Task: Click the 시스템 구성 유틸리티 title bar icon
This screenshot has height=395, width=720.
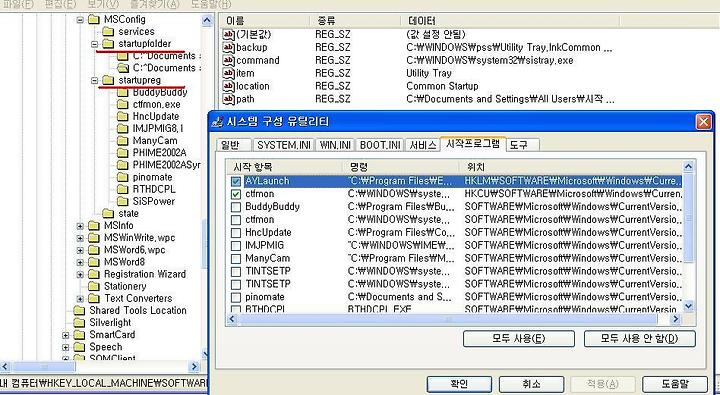Action: pos(218,122)
